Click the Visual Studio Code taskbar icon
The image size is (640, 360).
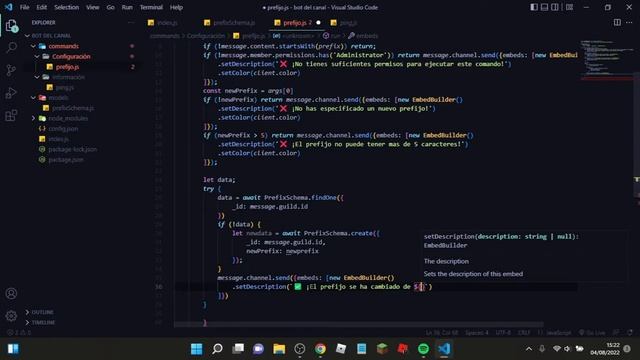click(x=444, y=349)
